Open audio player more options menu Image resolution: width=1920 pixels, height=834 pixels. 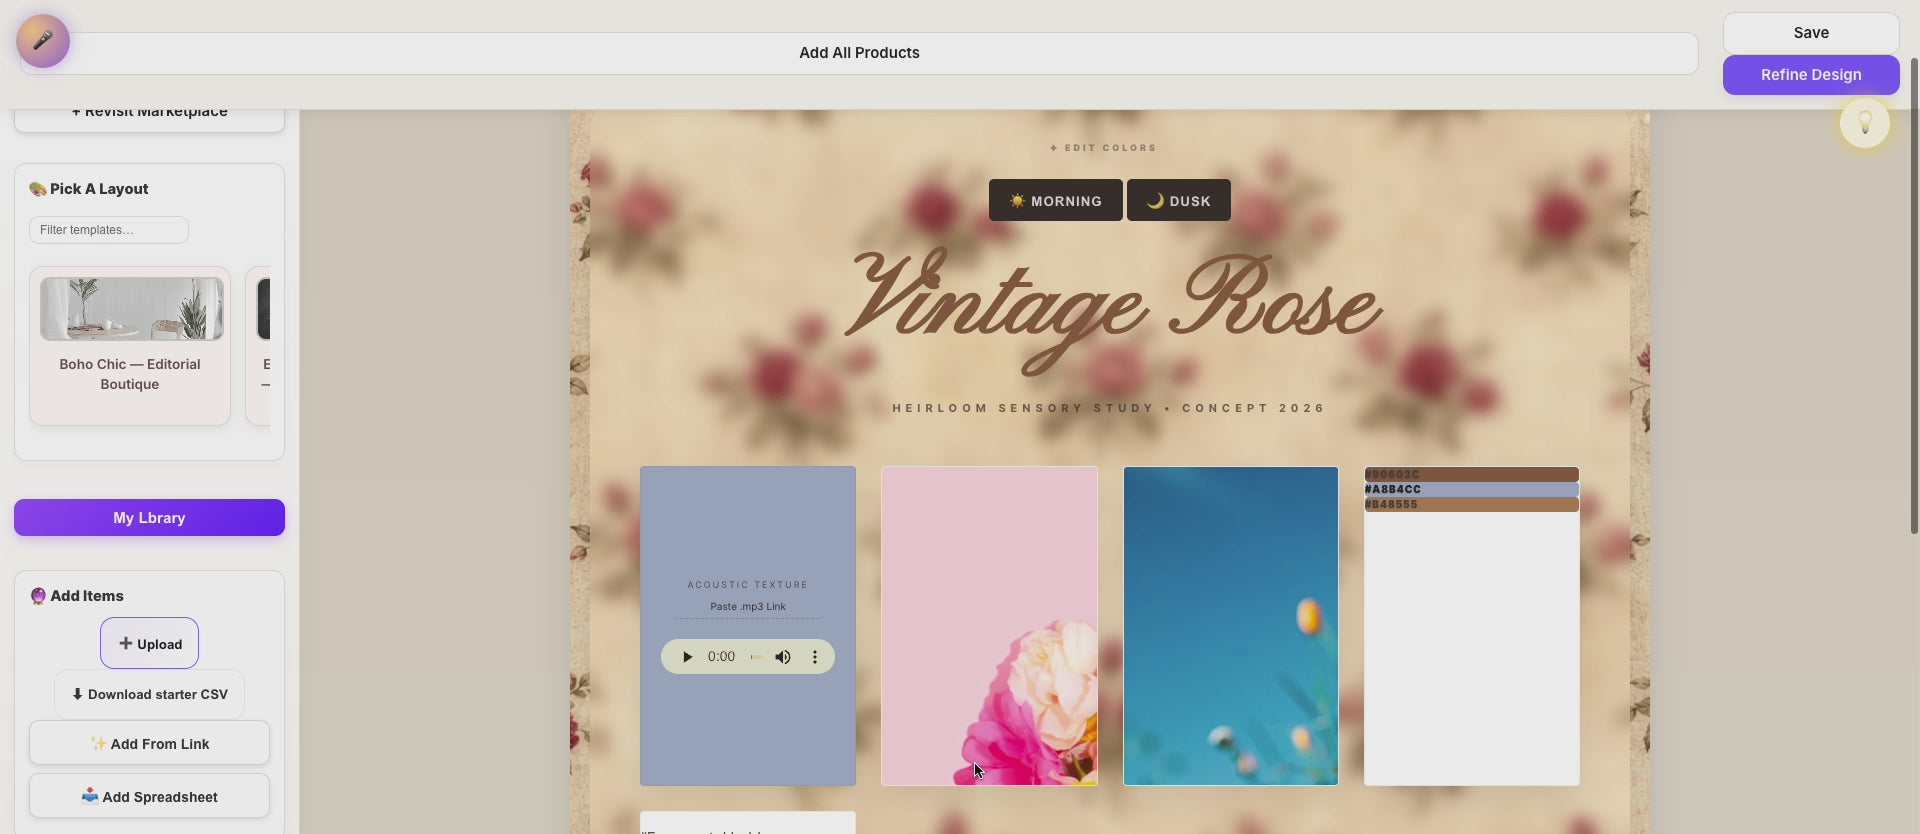point(815,657)
